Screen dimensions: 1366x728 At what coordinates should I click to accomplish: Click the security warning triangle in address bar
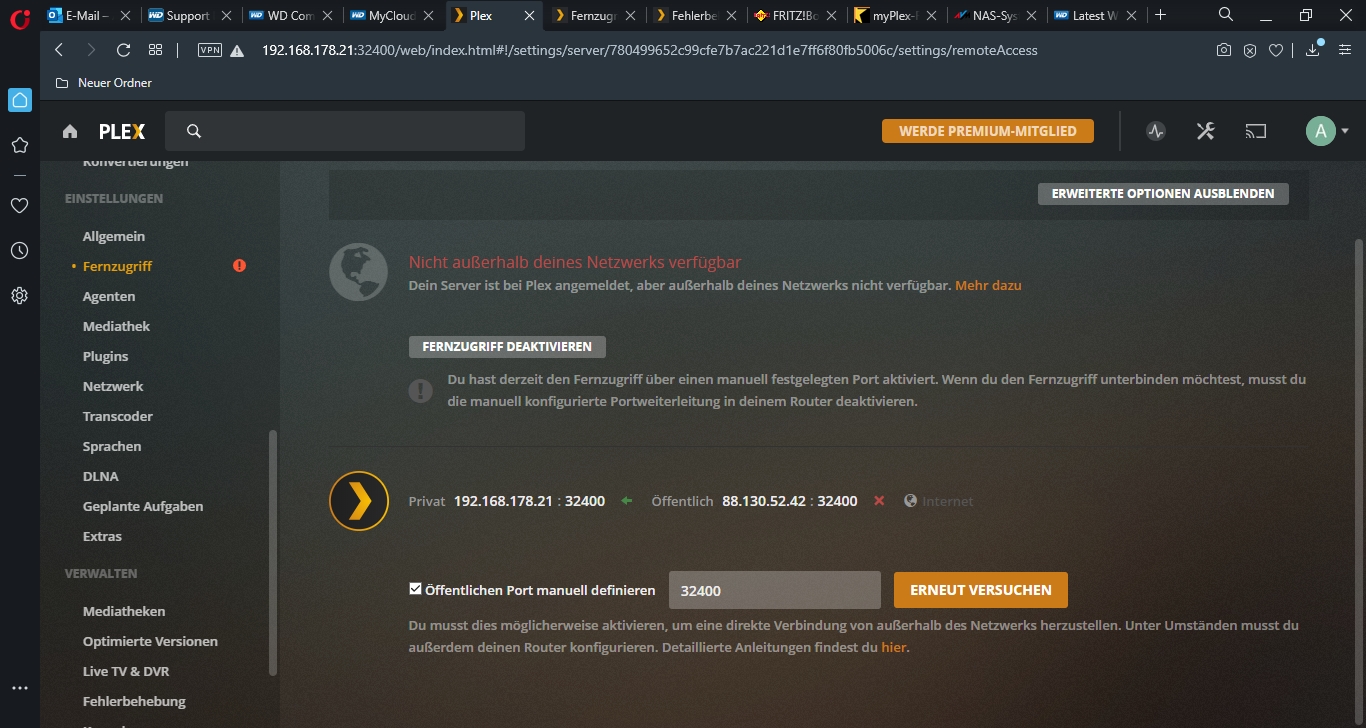point(237,51)
